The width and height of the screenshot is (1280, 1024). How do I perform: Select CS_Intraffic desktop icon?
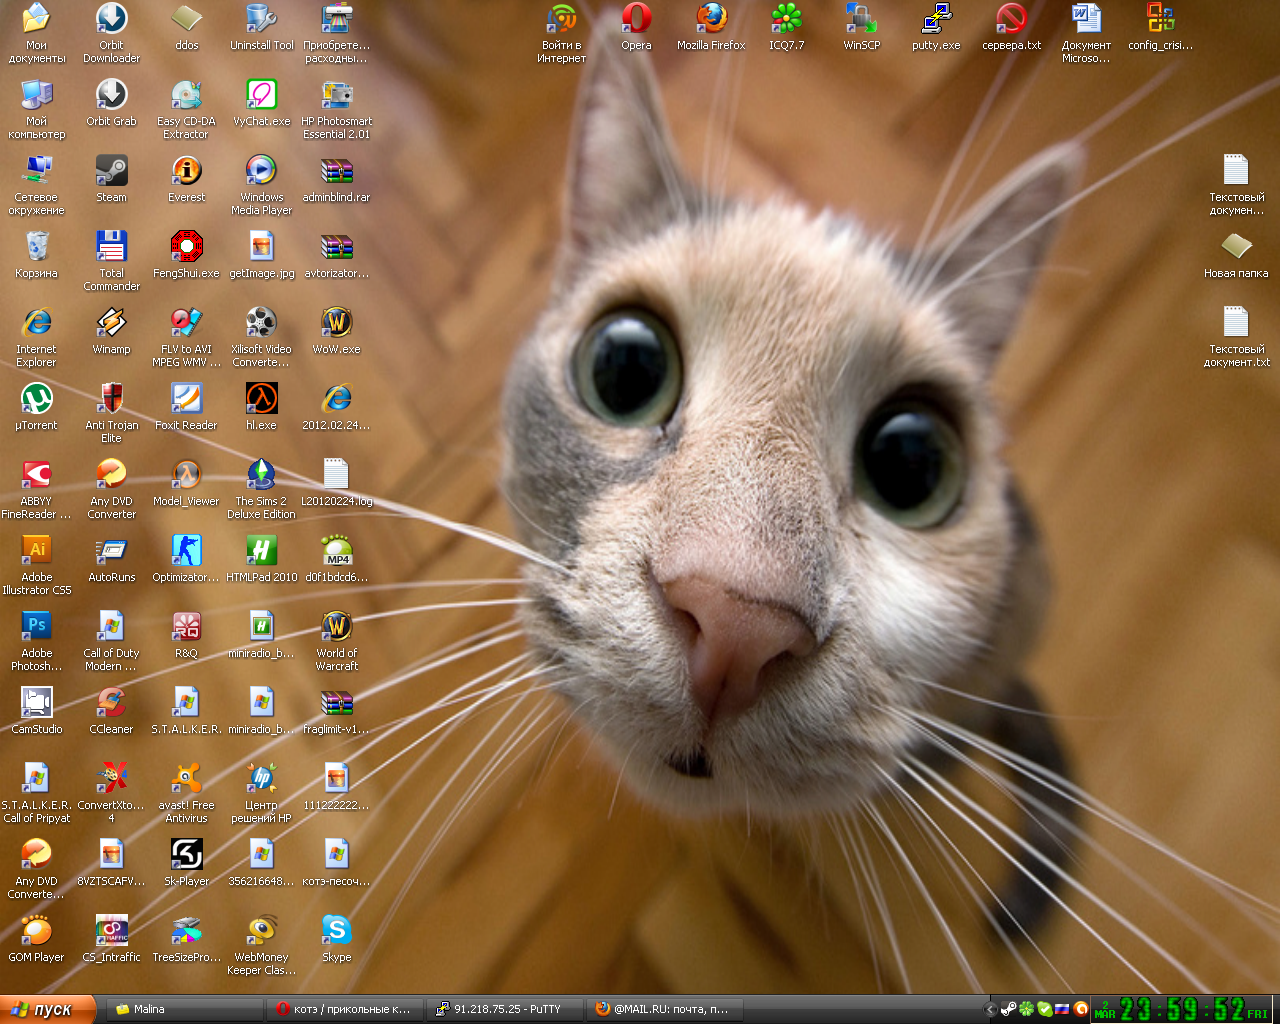click(x=111, y=931)
